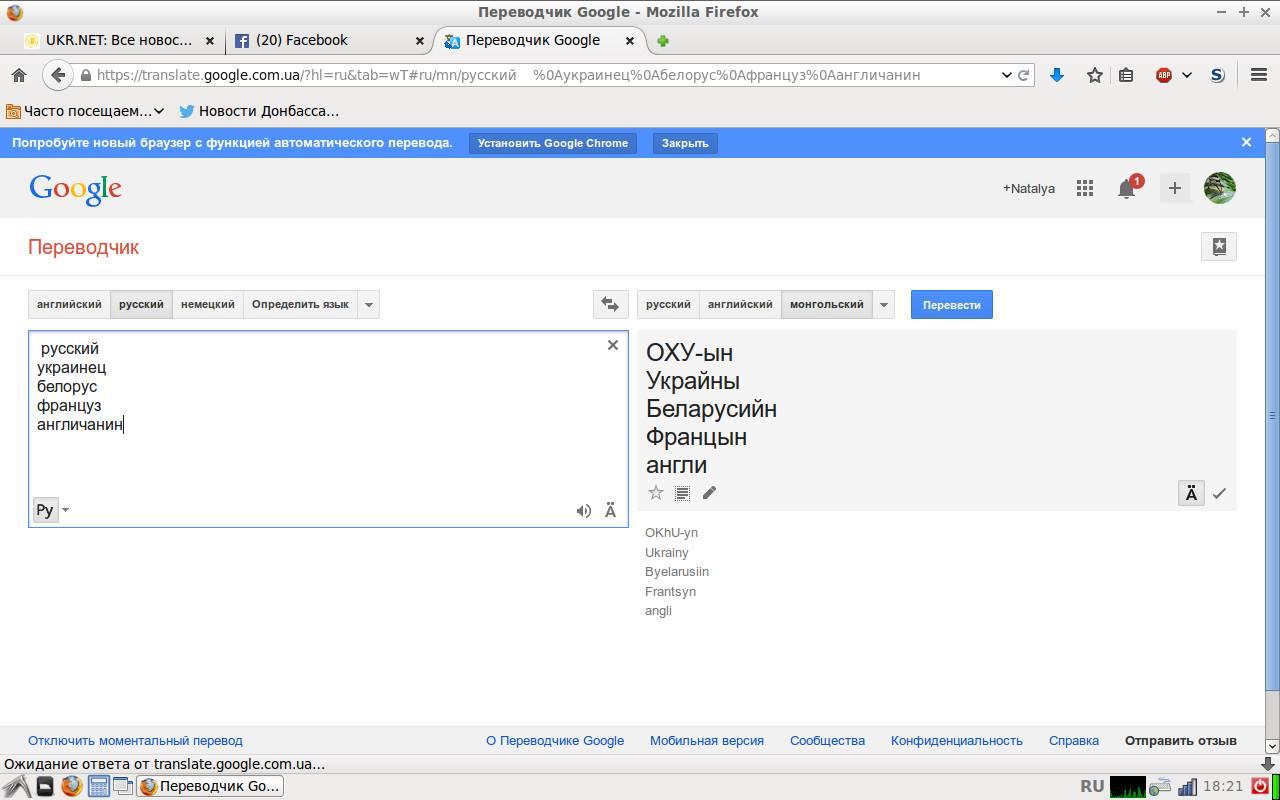Select английский as target language
The image size is (1280, 800).
click(740, 304)
